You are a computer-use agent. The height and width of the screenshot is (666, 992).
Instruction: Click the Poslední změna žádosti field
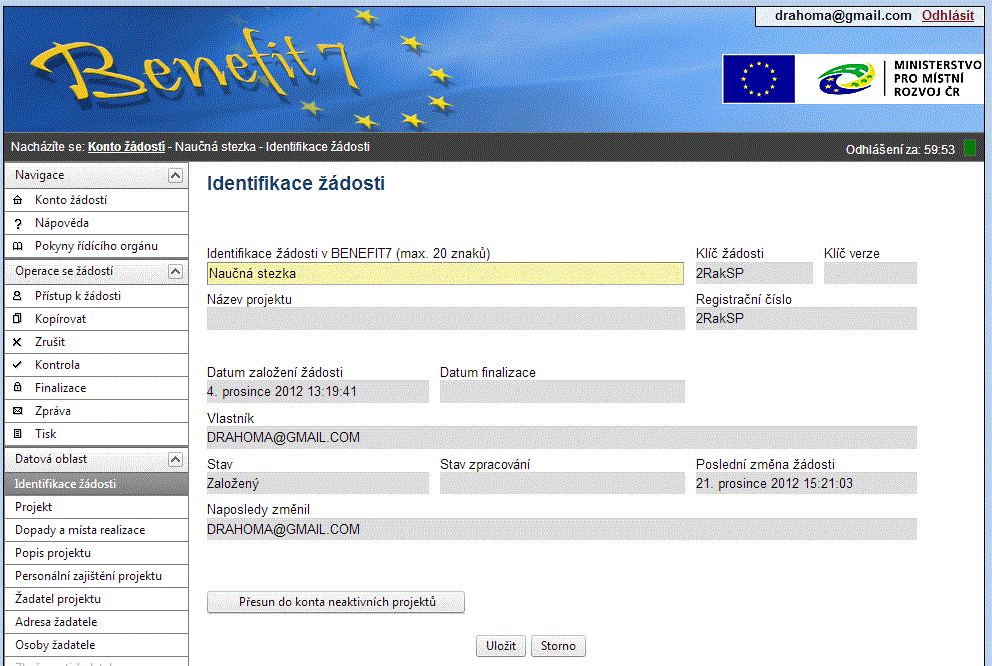(x=806, y=484)
